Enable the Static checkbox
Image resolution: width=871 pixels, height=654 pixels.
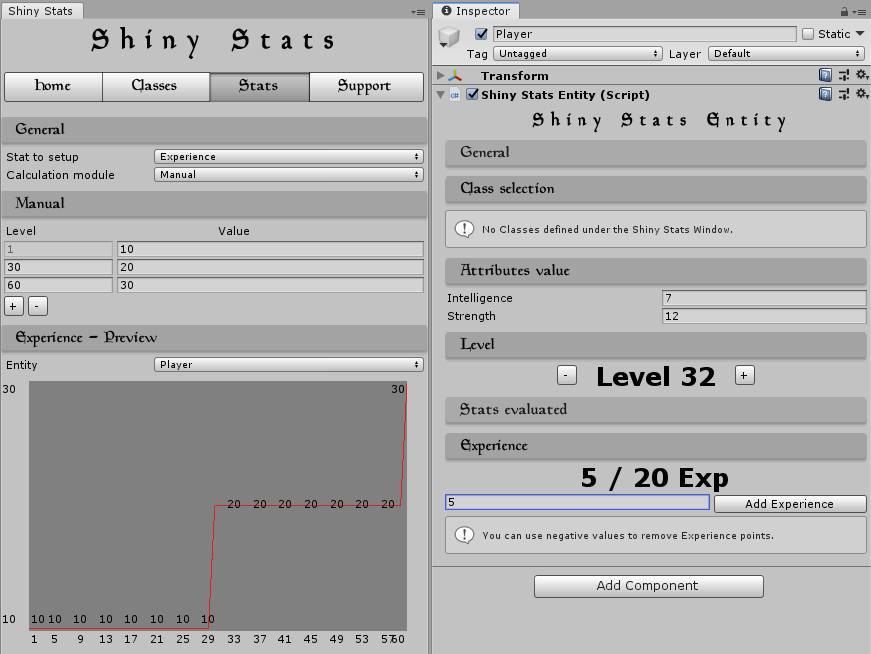(x=808, y=34)
